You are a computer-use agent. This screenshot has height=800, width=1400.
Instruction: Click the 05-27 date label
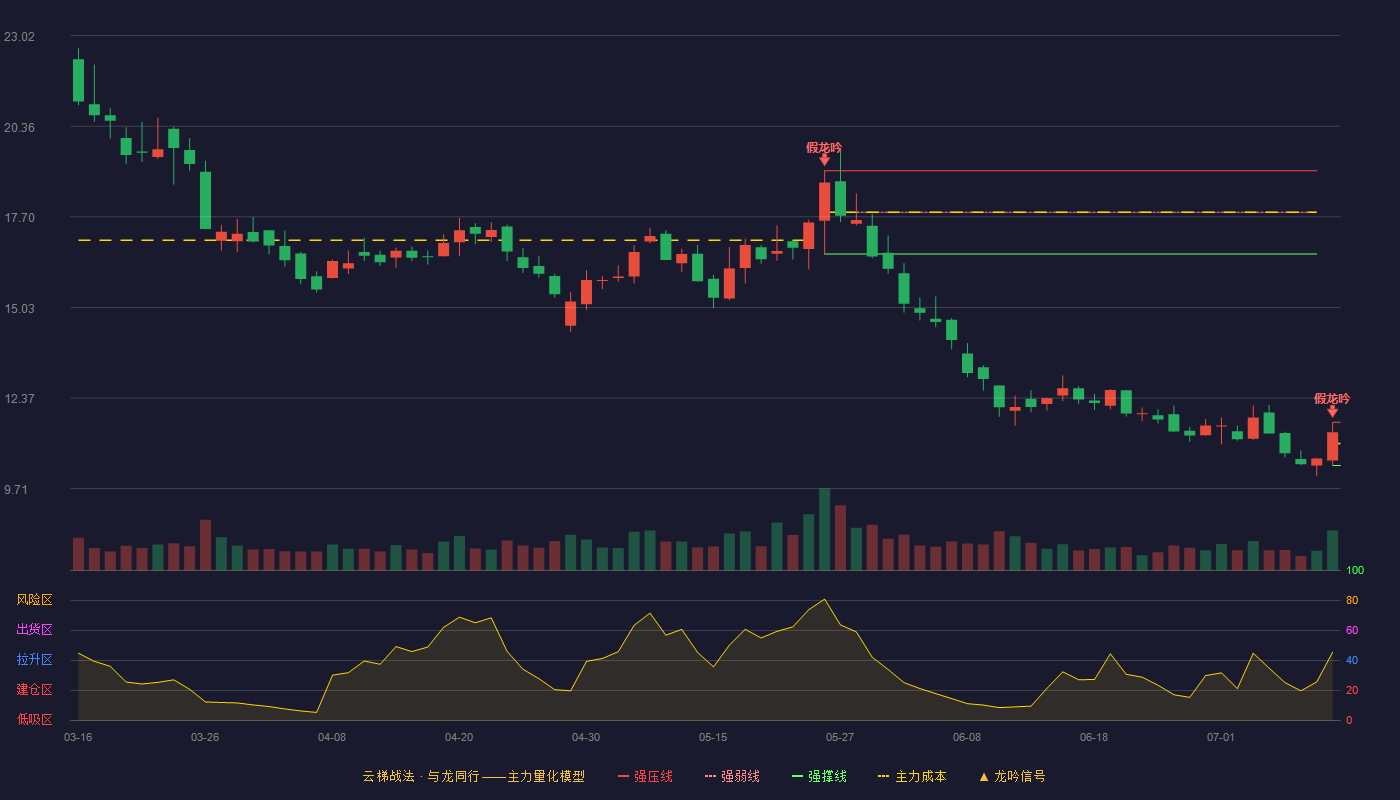point(840,737)
